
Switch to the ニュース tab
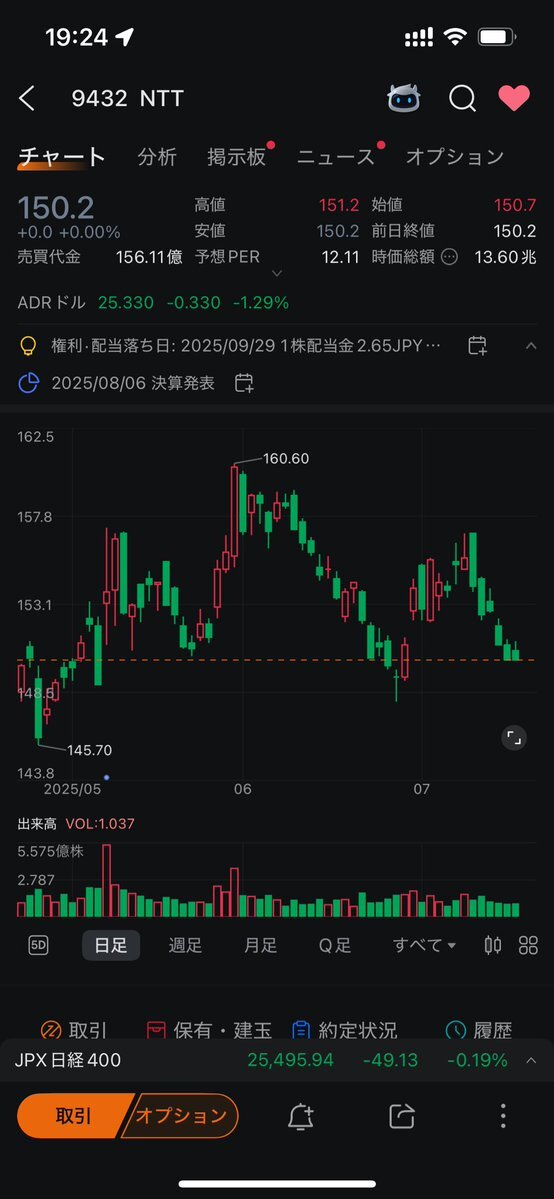(x=335, y=157)
